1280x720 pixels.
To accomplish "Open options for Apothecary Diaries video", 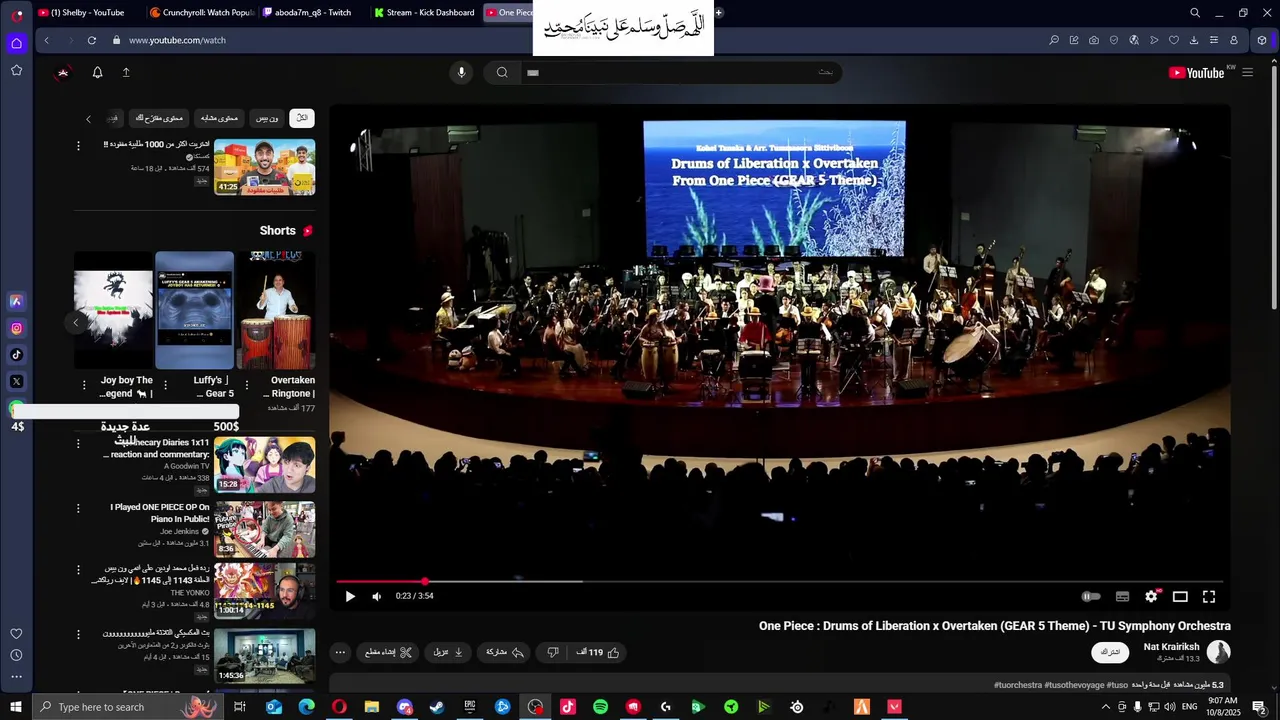I will (78, 443).
